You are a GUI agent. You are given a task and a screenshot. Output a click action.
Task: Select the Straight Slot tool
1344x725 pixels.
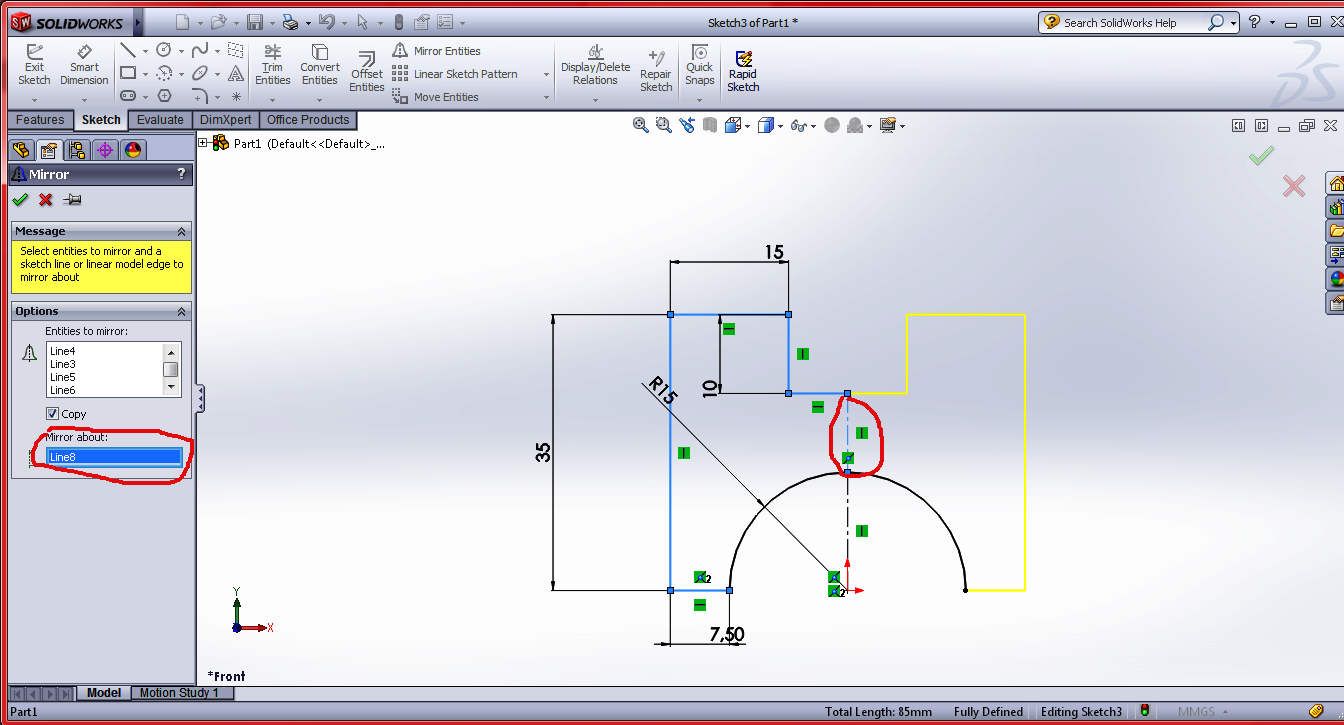pyautogui.click(x=128, y=96)
